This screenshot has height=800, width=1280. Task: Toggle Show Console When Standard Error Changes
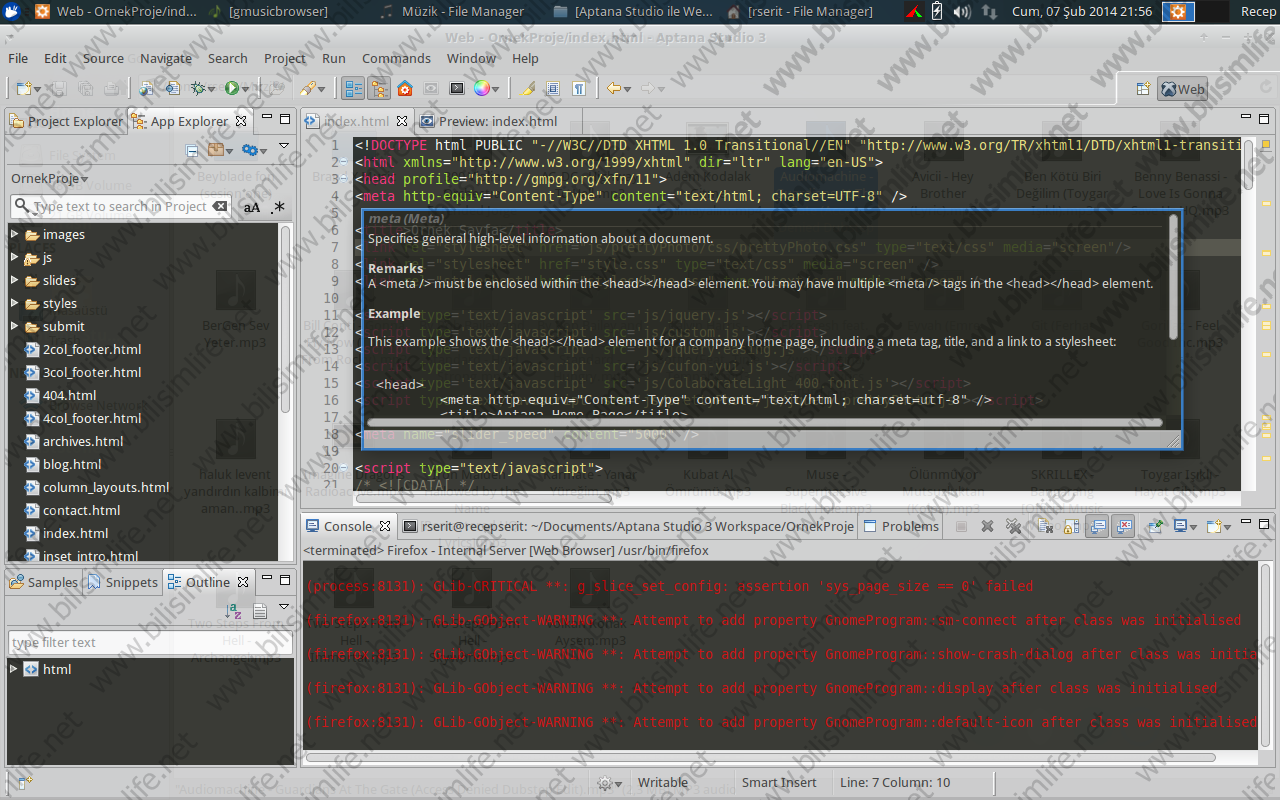[1123, 526]
